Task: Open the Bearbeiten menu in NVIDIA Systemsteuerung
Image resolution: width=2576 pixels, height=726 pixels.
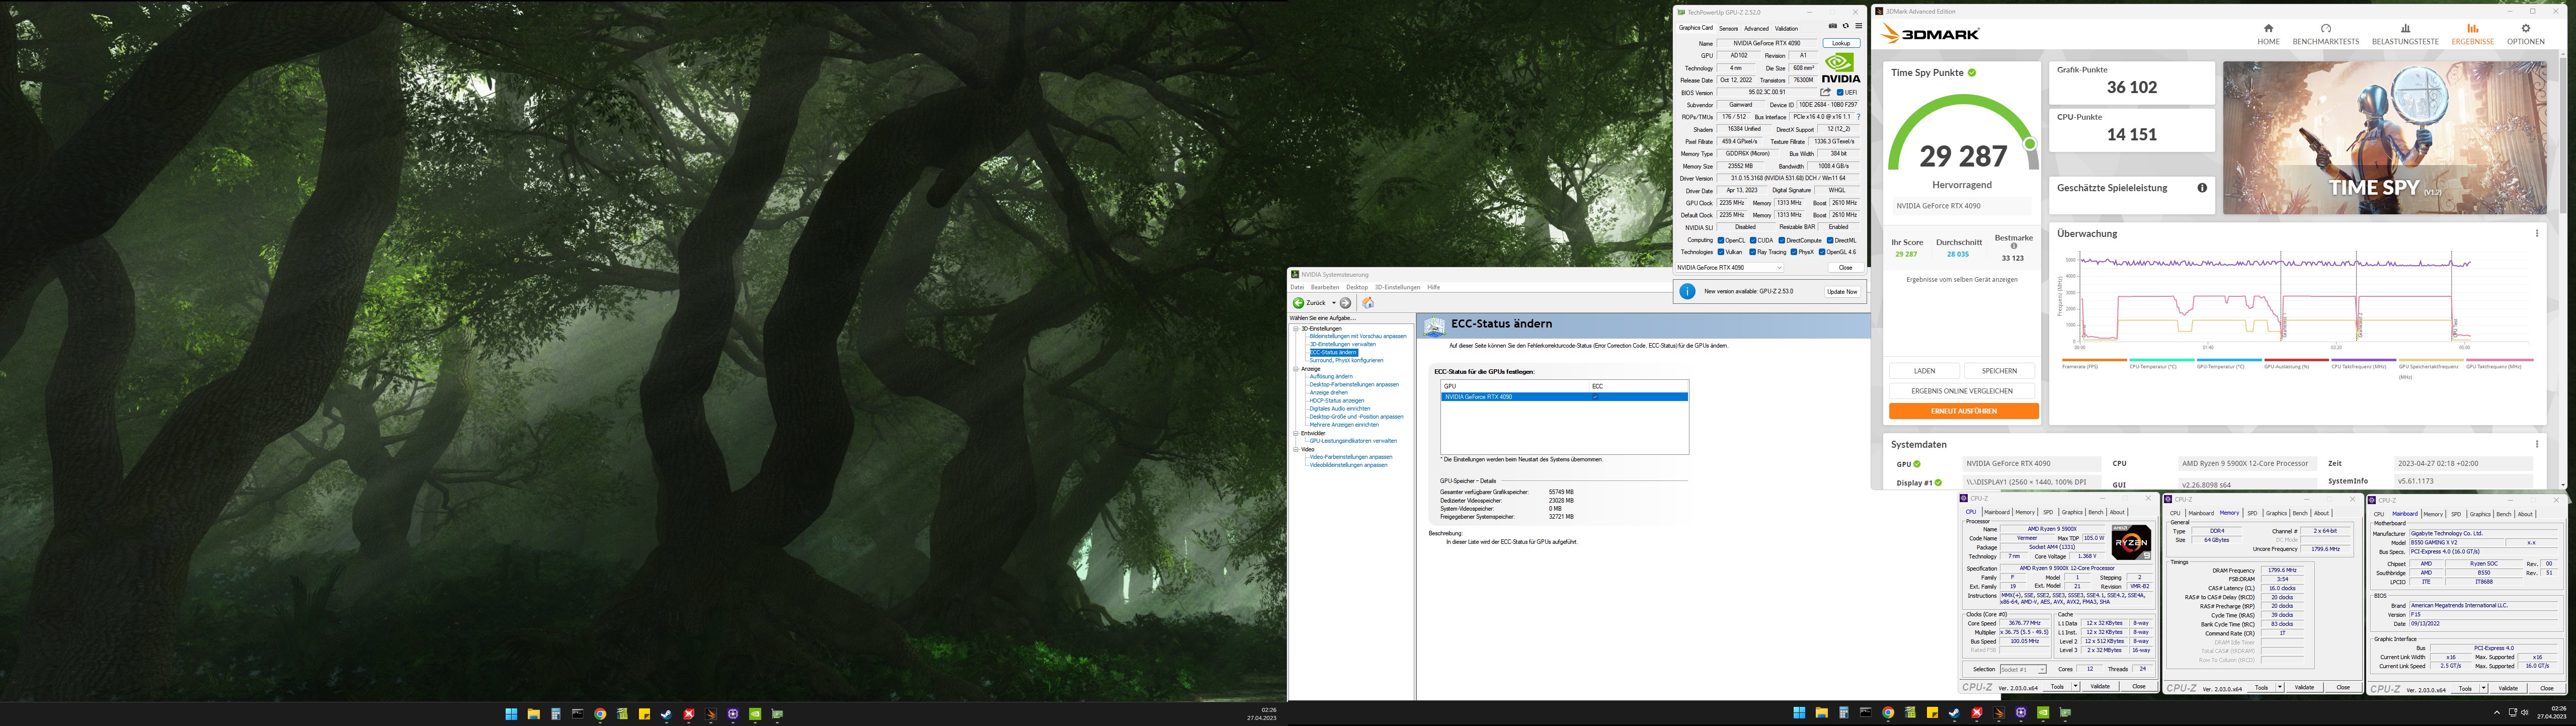Action: tap(1325, 287)
